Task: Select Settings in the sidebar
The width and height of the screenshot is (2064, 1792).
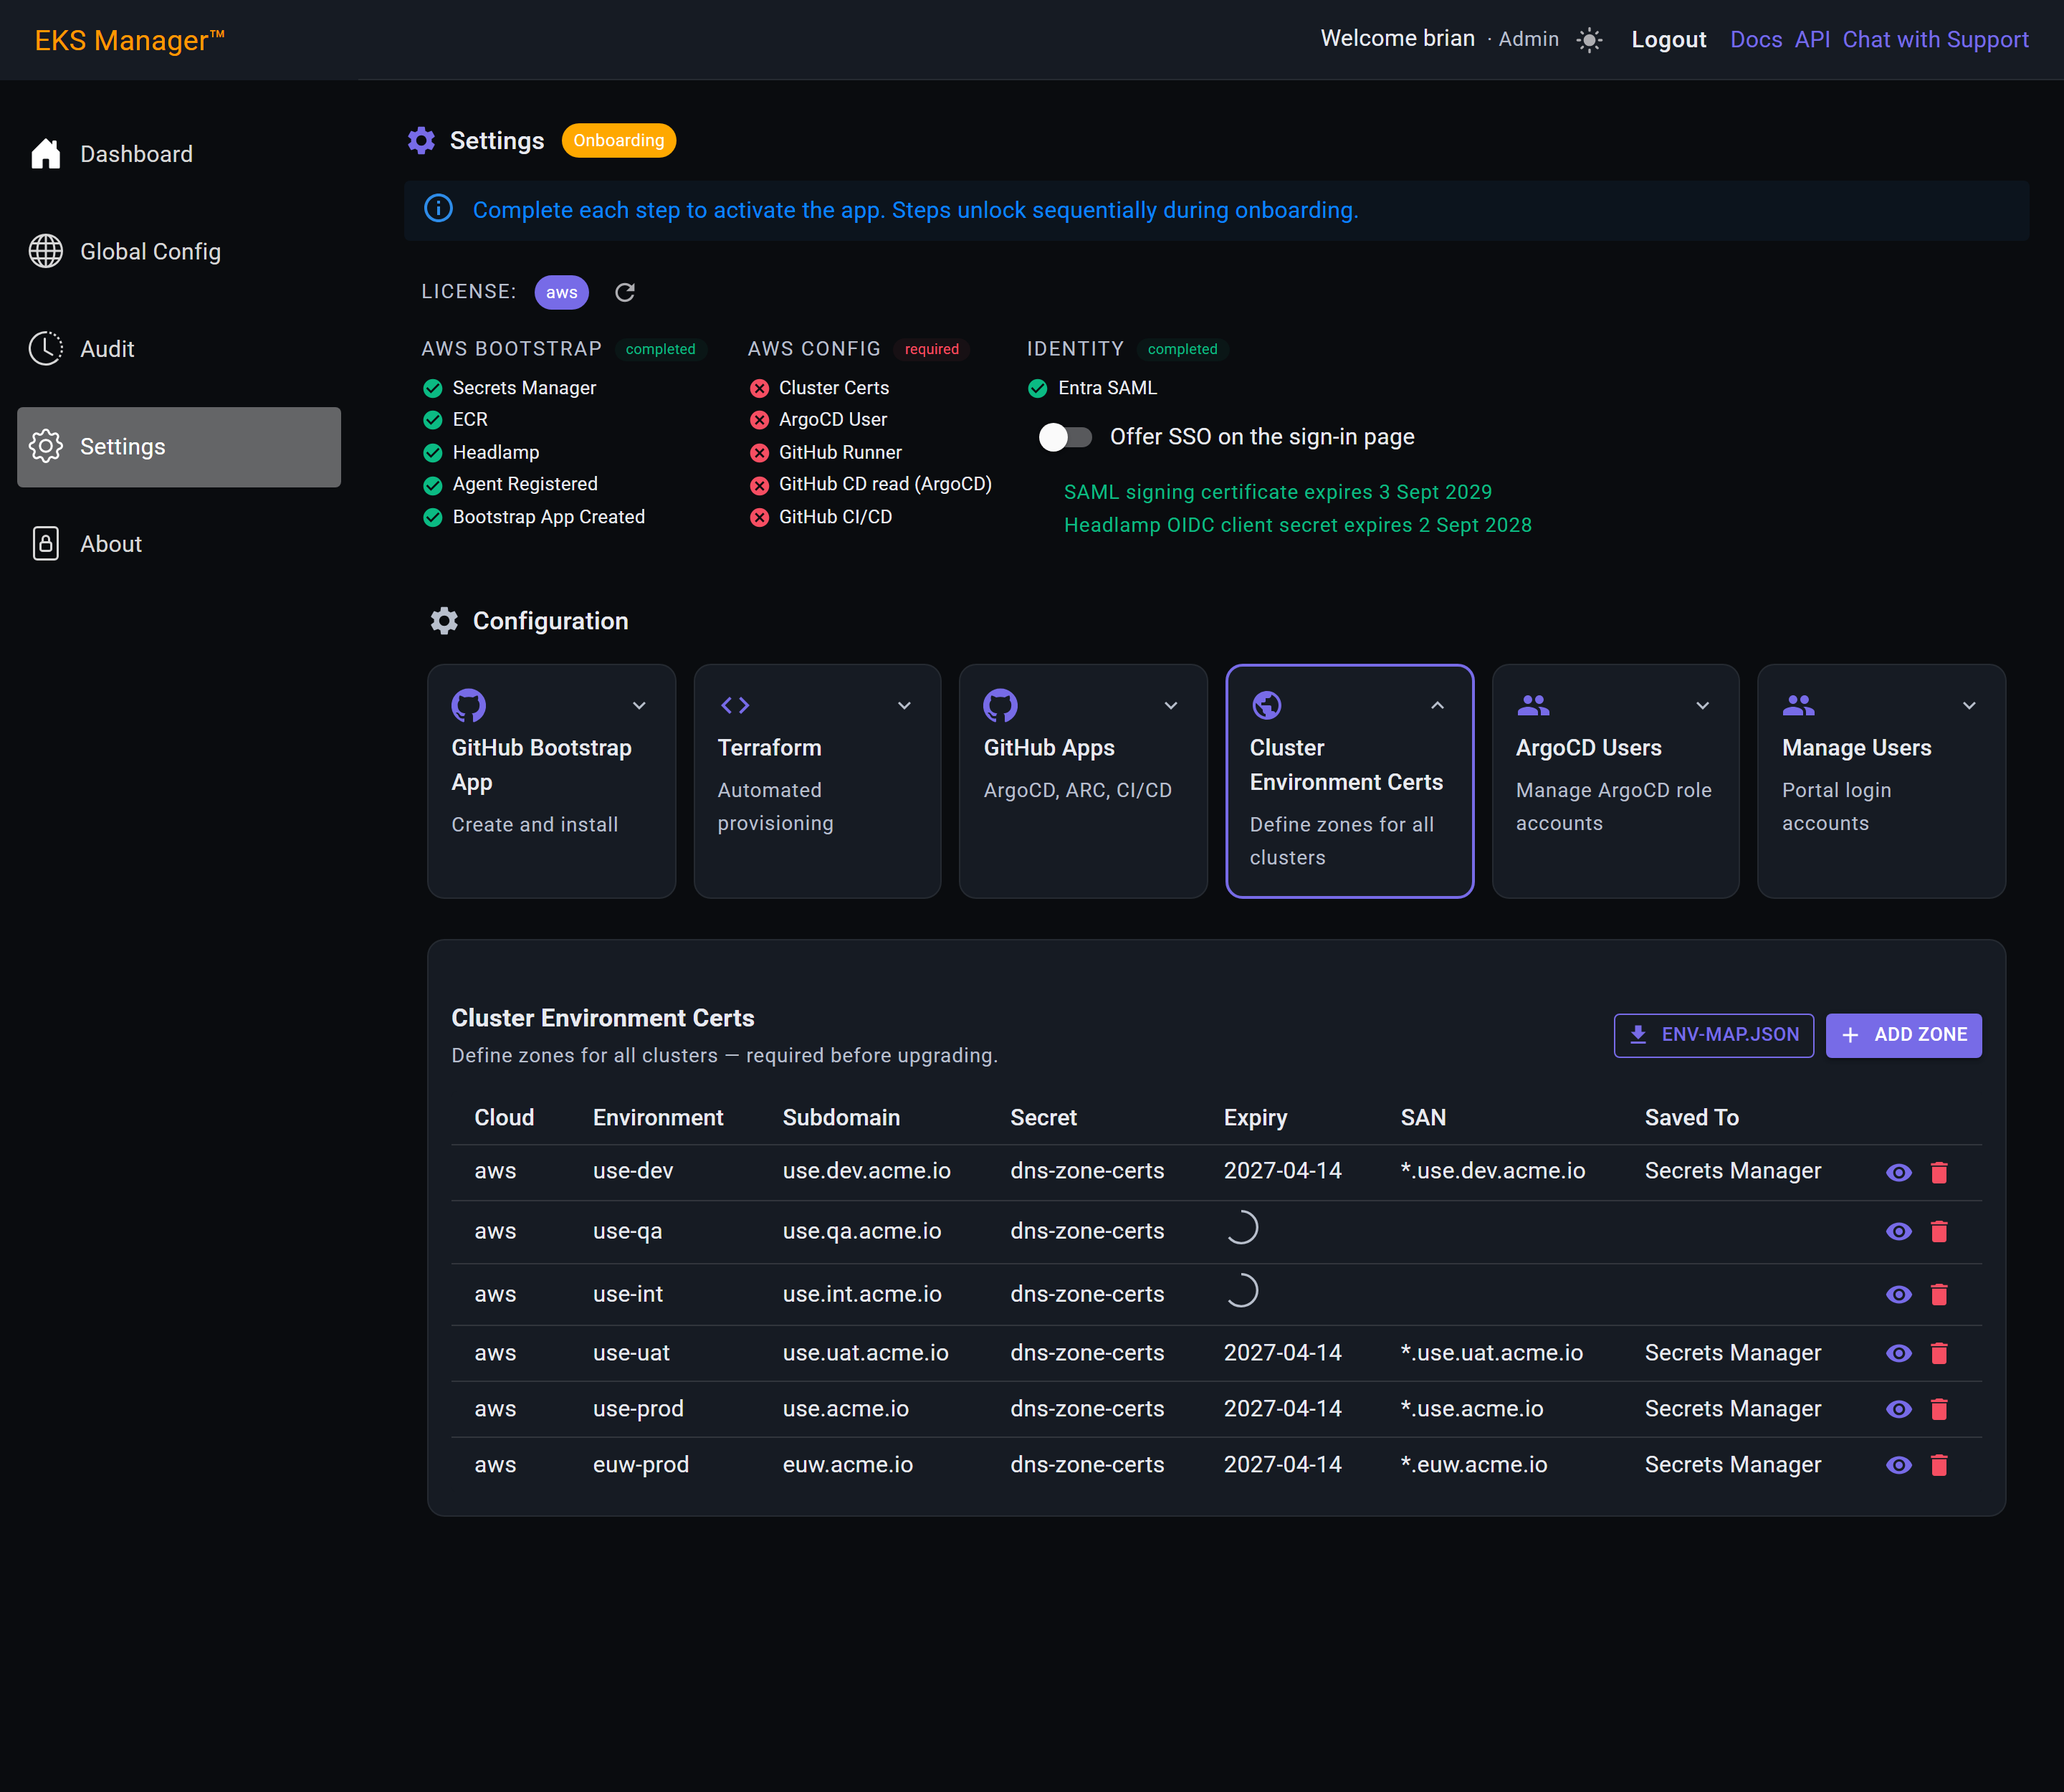Action: click(x=179, y=447)
